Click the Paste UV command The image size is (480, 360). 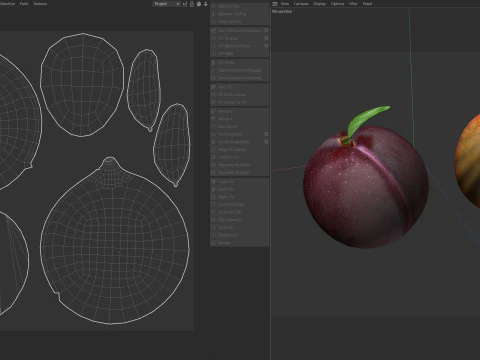tap(240, 189)
